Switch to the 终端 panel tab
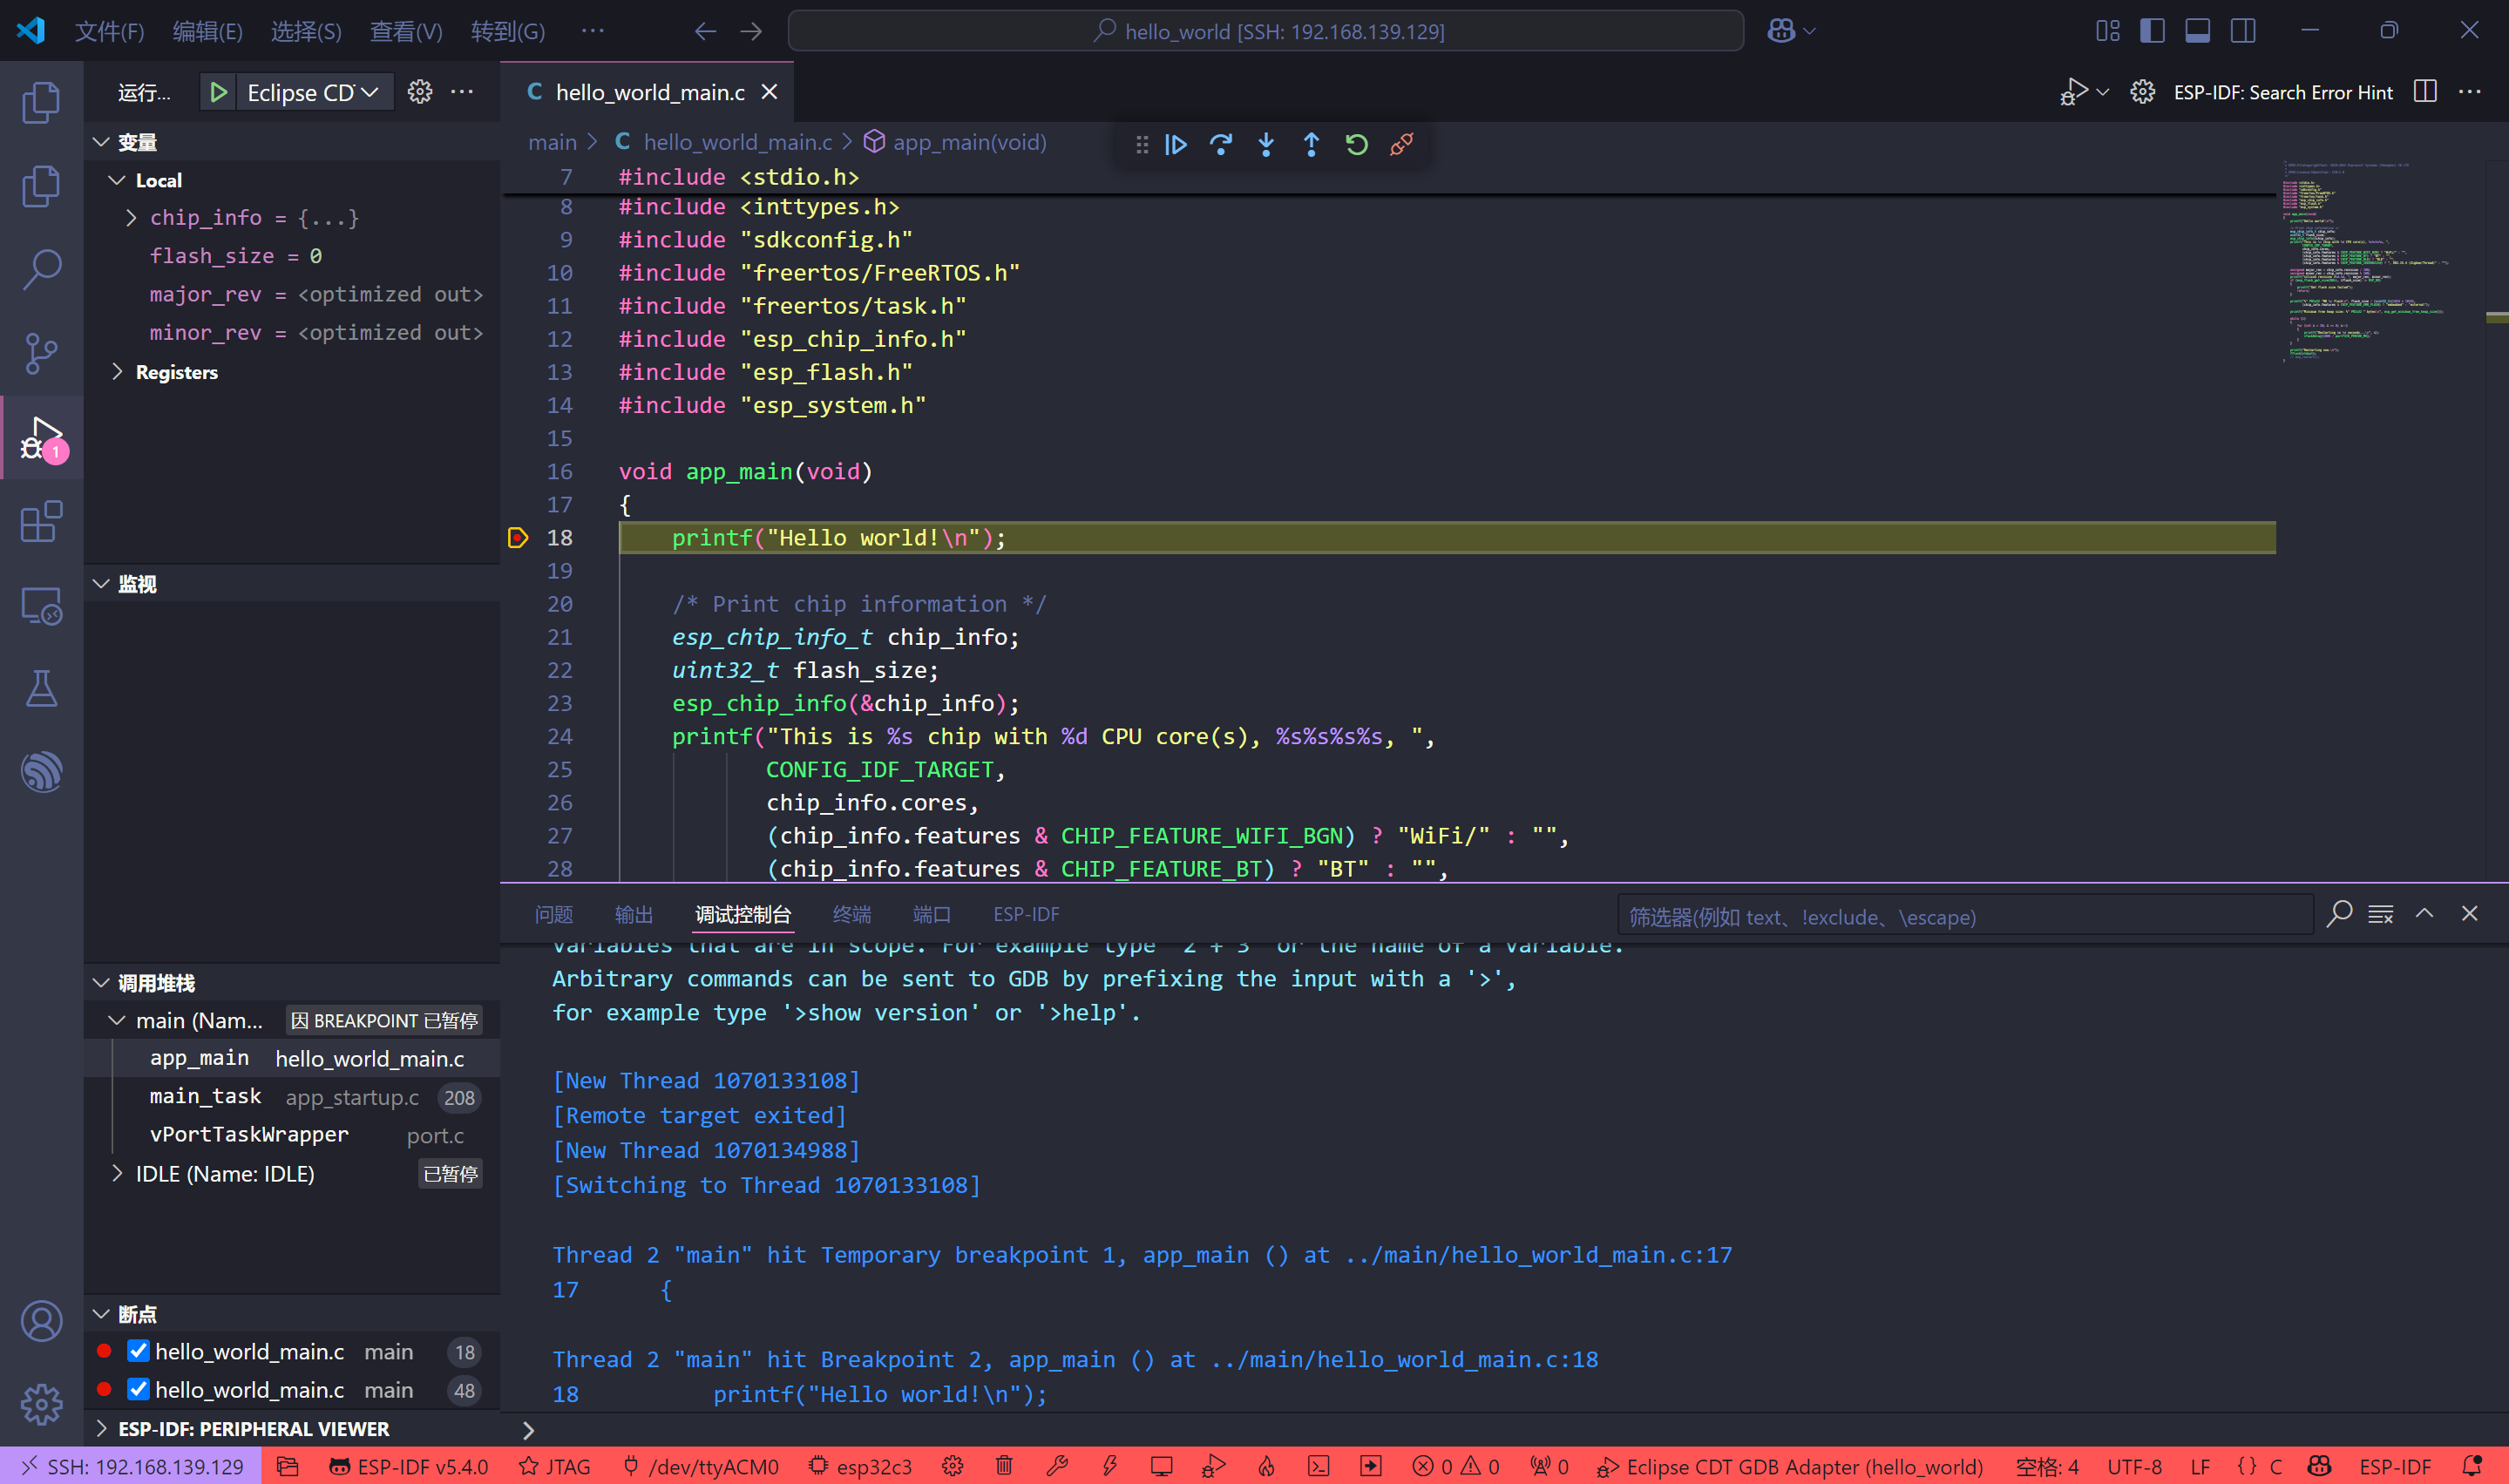 (851, 913)
